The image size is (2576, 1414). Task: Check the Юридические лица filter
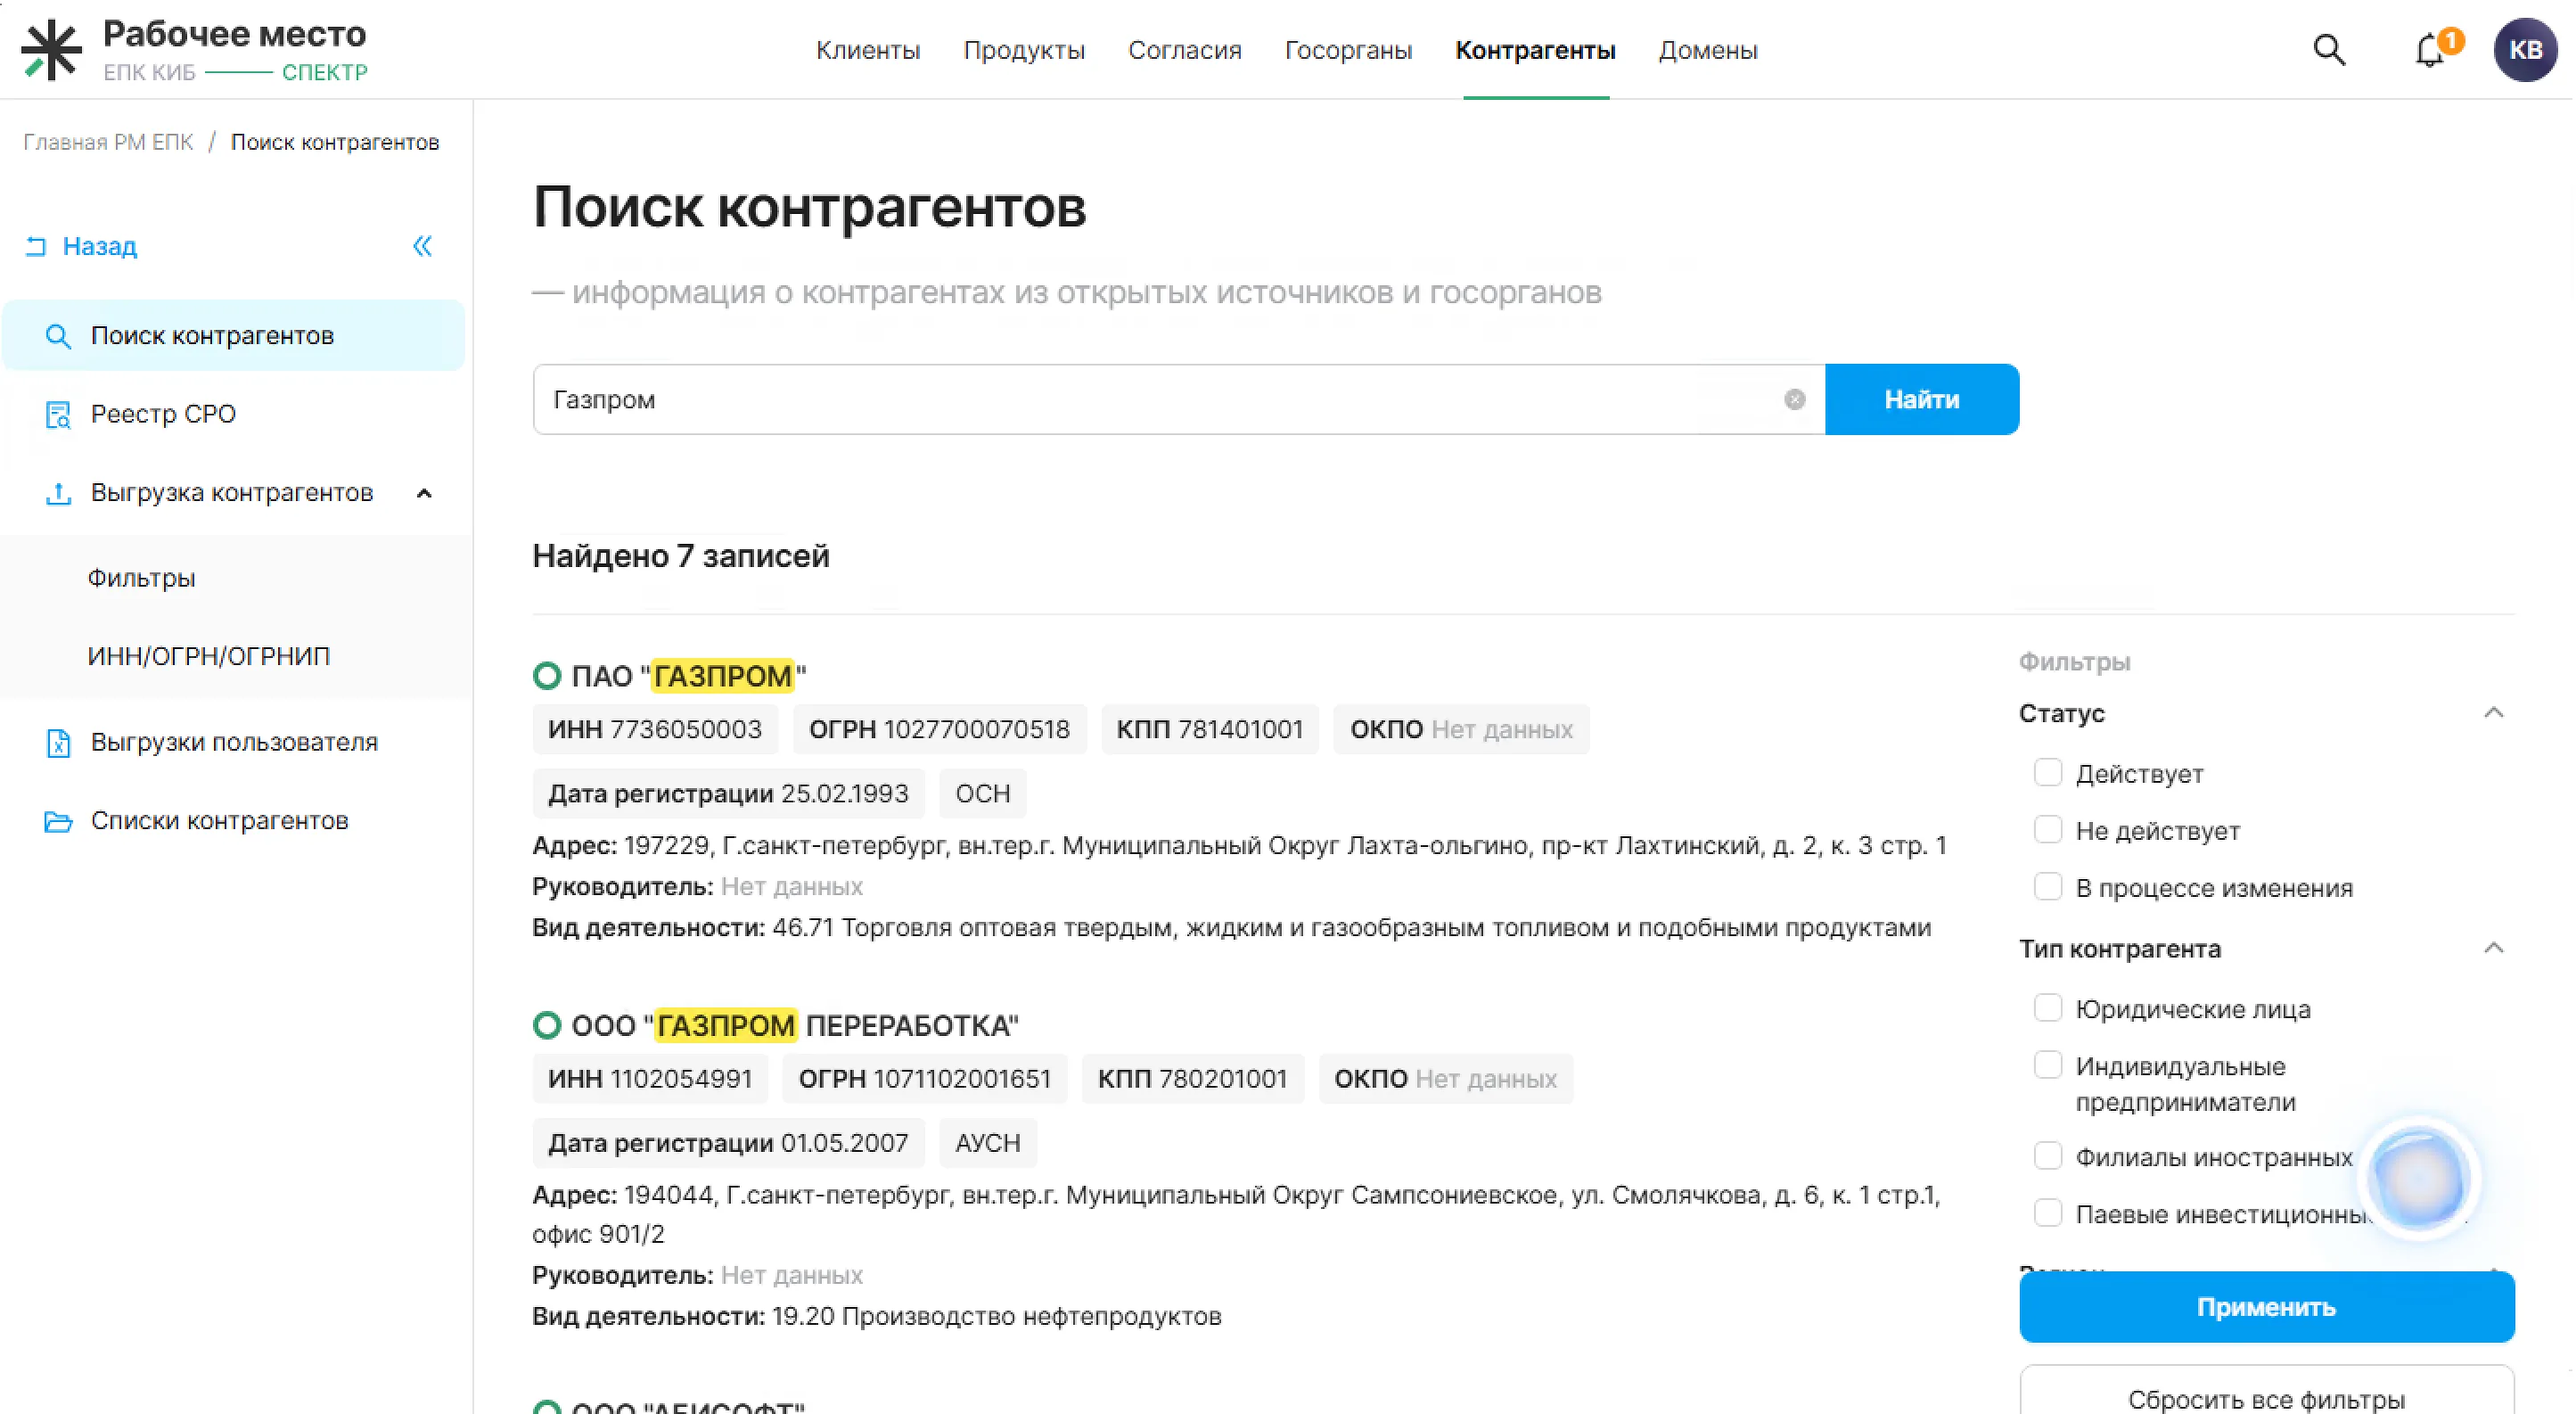click(x=2047, y=1008)
